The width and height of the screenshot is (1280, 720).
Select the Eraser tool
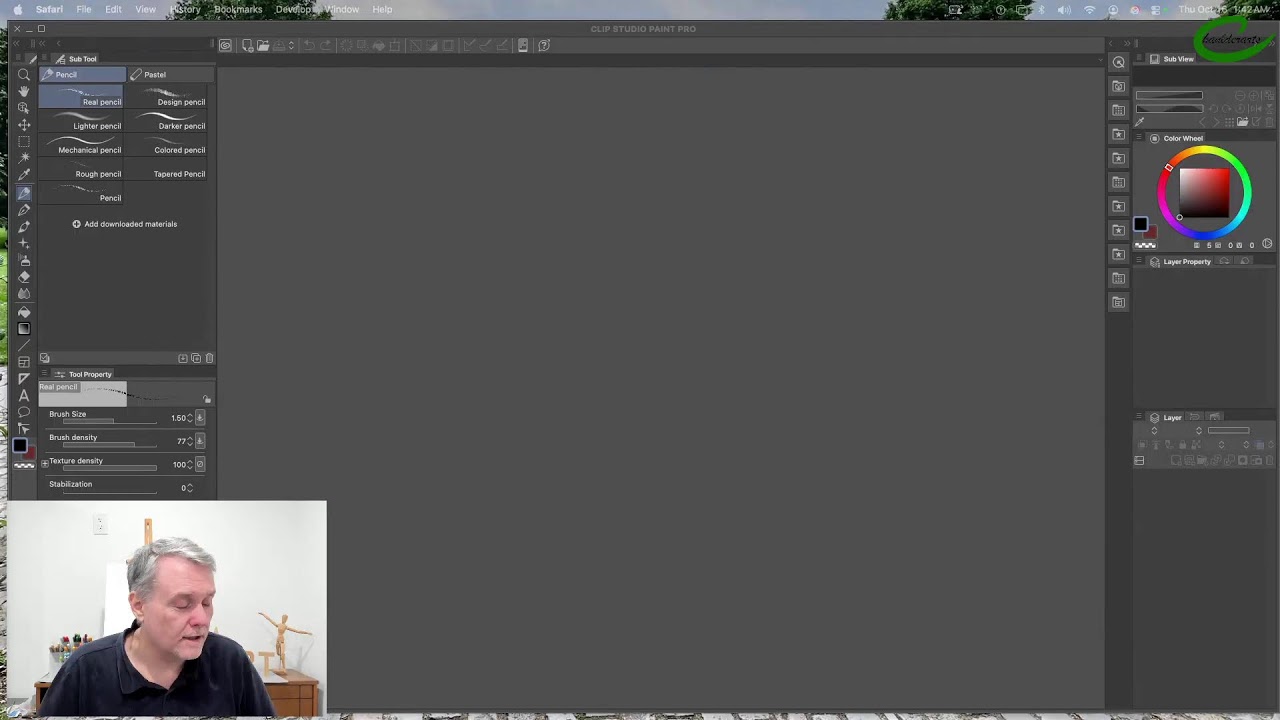[24, 277]
